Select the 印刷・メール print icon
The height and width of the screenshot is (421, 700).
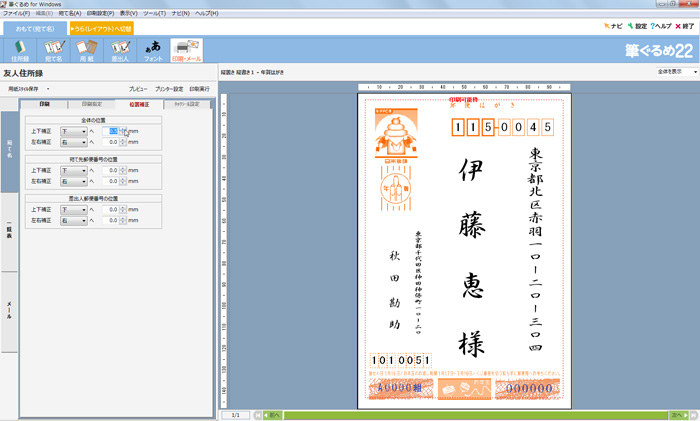pos(186,50)
